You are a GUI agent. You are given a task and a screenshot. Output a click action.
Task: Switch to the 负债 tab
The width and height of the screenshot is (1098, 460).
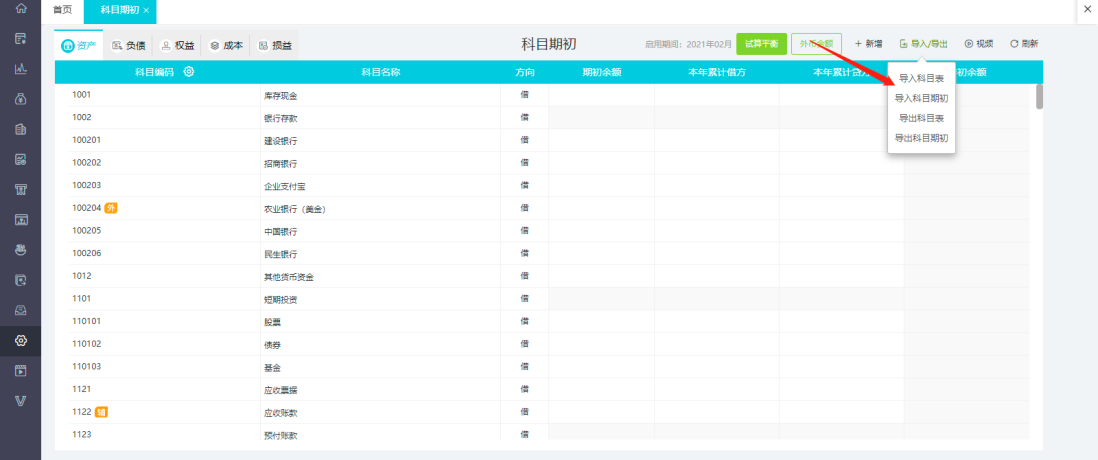point(128,46)
